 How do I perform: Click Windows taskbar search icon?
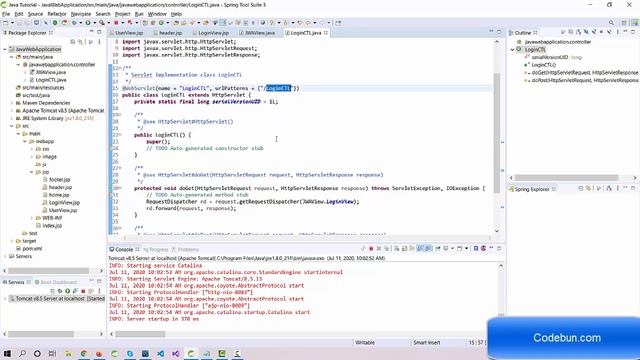tap(22, 353)
